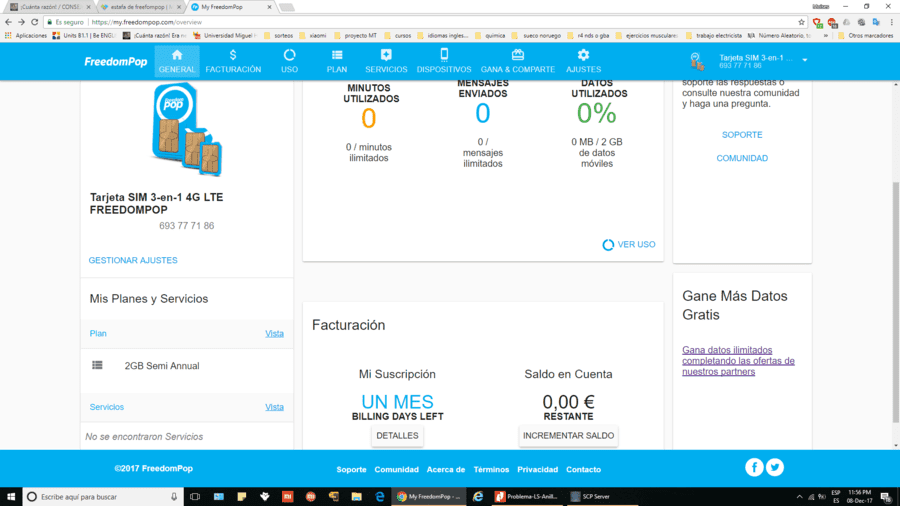Open the sorteos bookmark folder
This screenshot has height=506, width=900.
pyautogui.click(x=278, y=36)
